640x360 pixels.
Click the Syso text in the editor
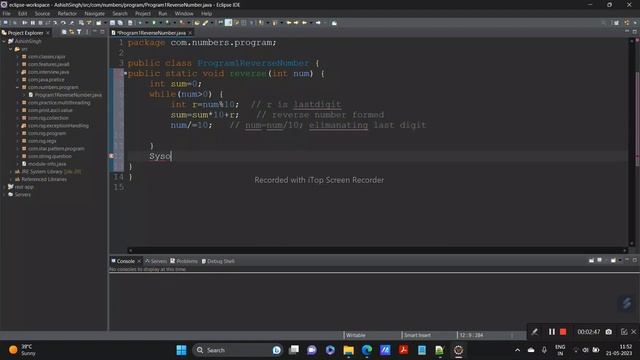pos(160,156)
